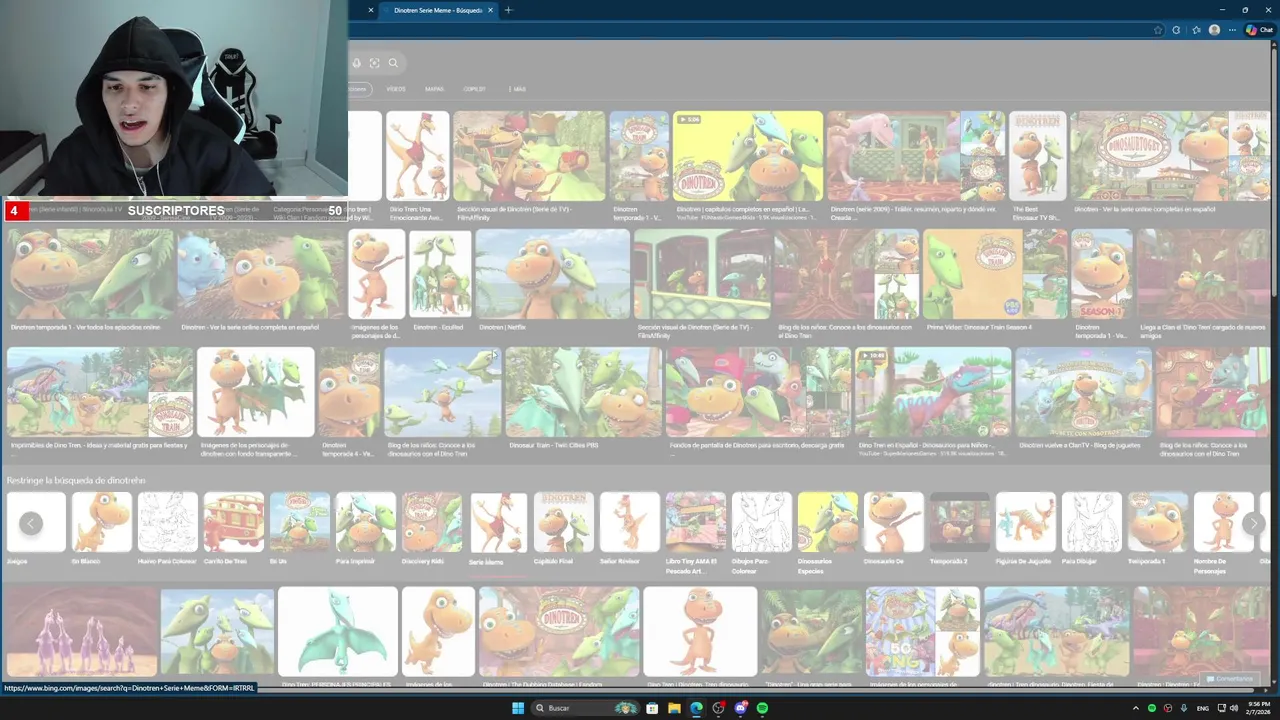The height and width of the screenshot is (720, 1280).
Task: Click the taskbar Buscar search box
Action: coord(586,708)
